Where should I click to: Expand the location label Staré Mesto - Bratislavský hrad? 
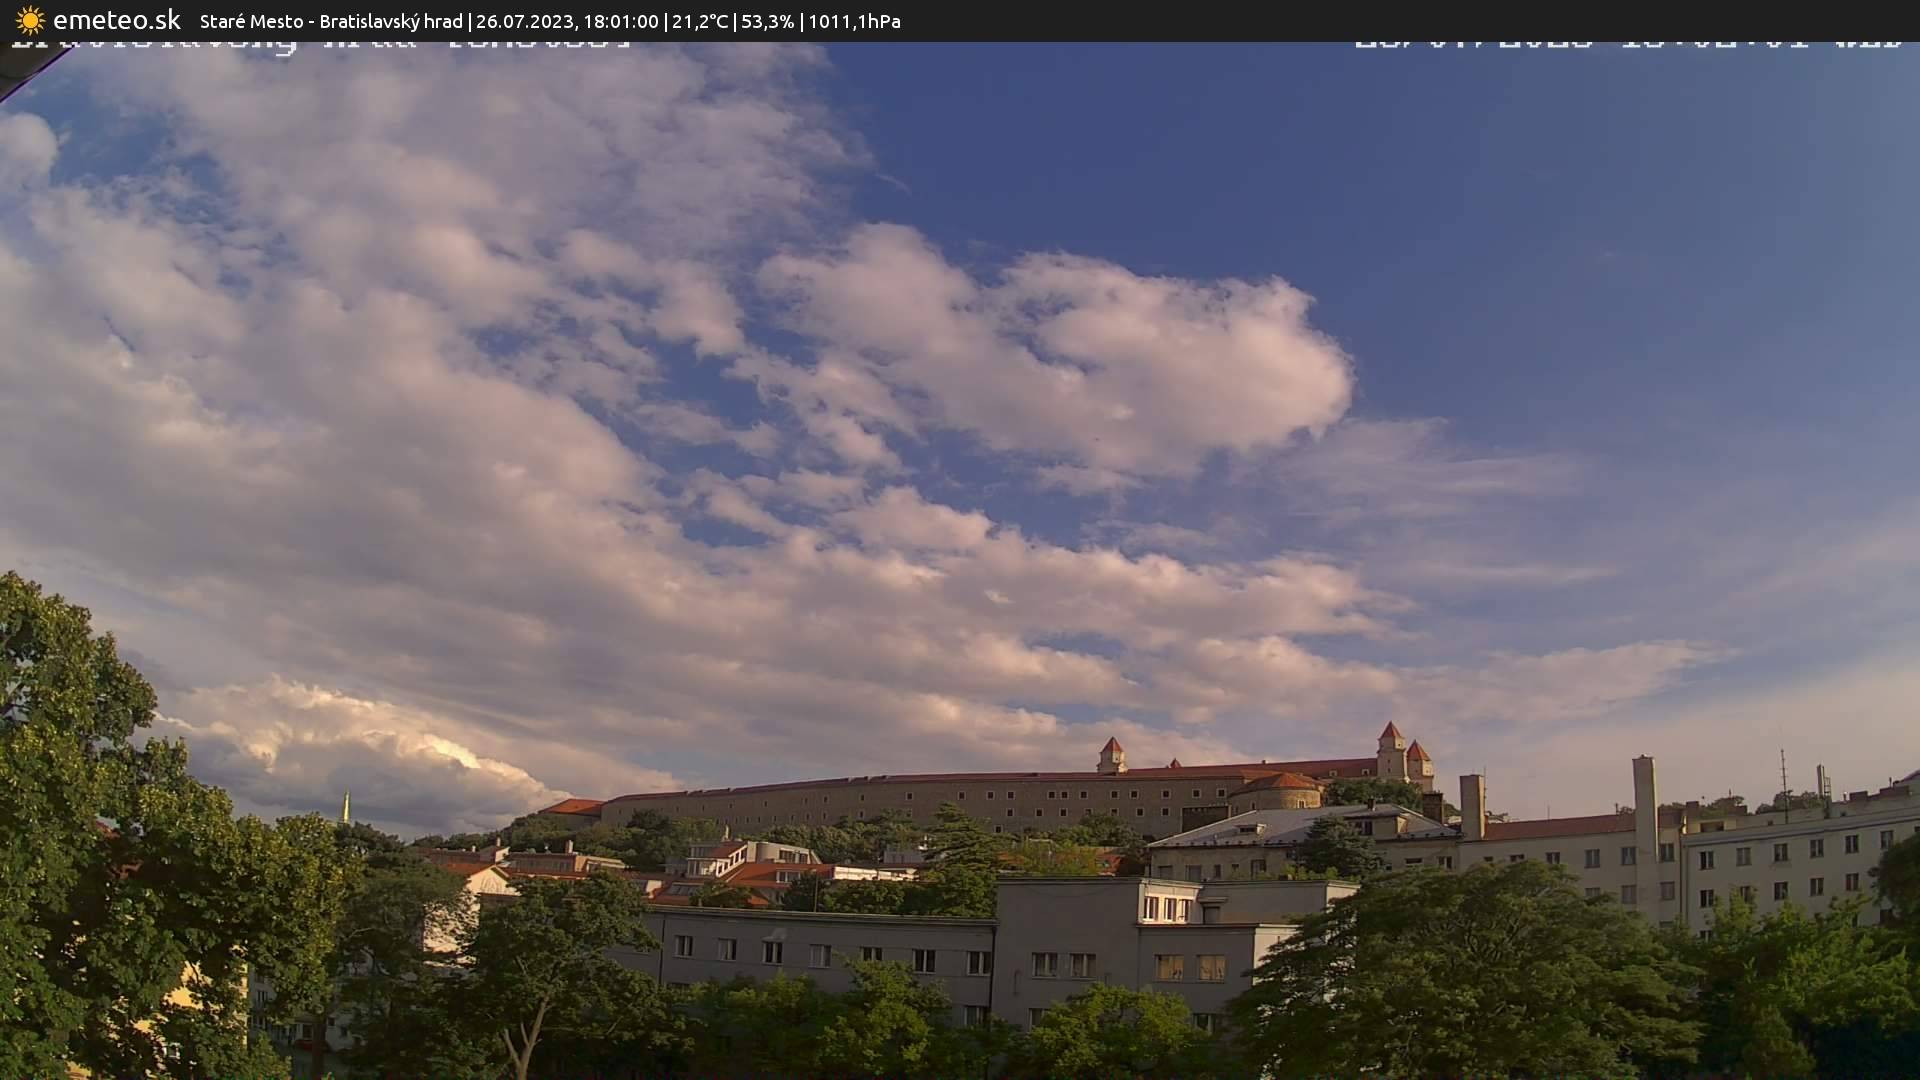[x=330, y=21]
